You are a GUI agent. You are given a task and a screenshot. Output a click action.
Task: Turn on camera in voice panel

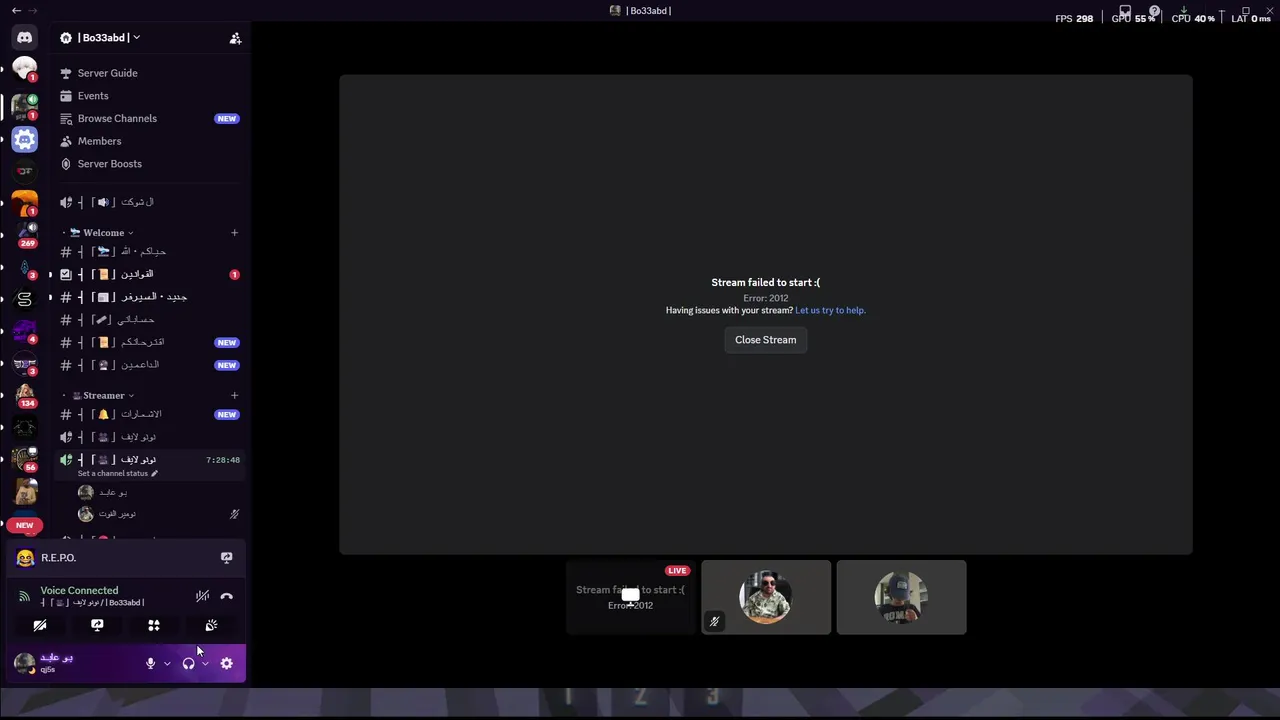40,625
